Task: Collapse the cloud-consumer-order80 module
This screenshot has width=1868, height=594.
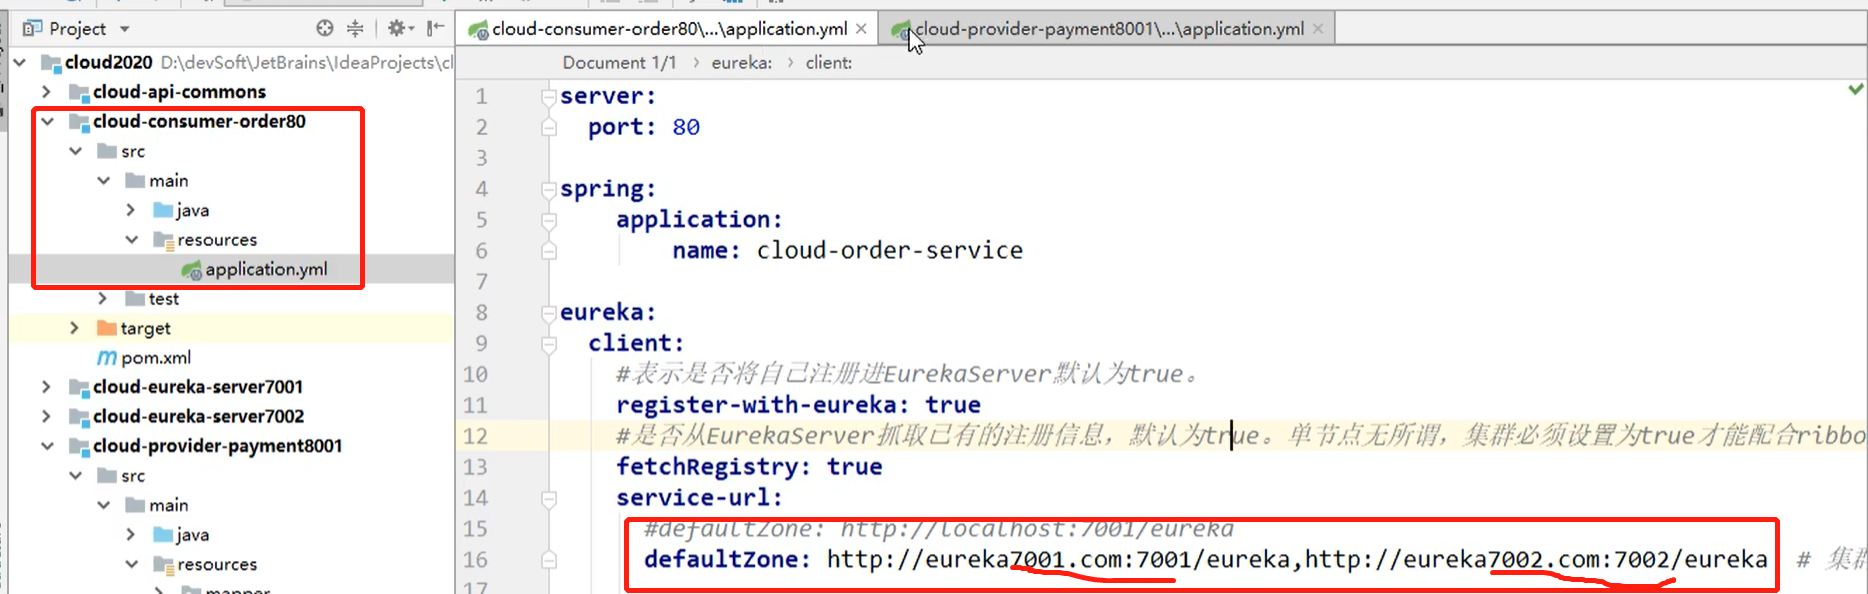Action: coord(46,121)
